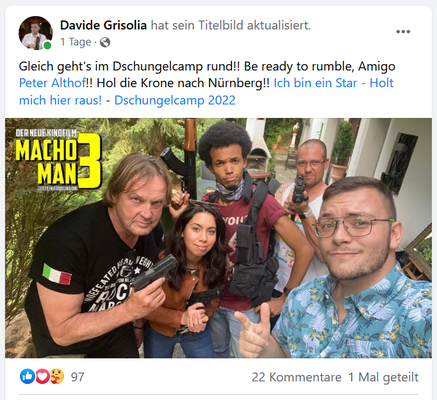Click the '1 Tage' post timestamp
Image resolution: width=437 pixels, height=400 pixels.
tap(76, 42)
